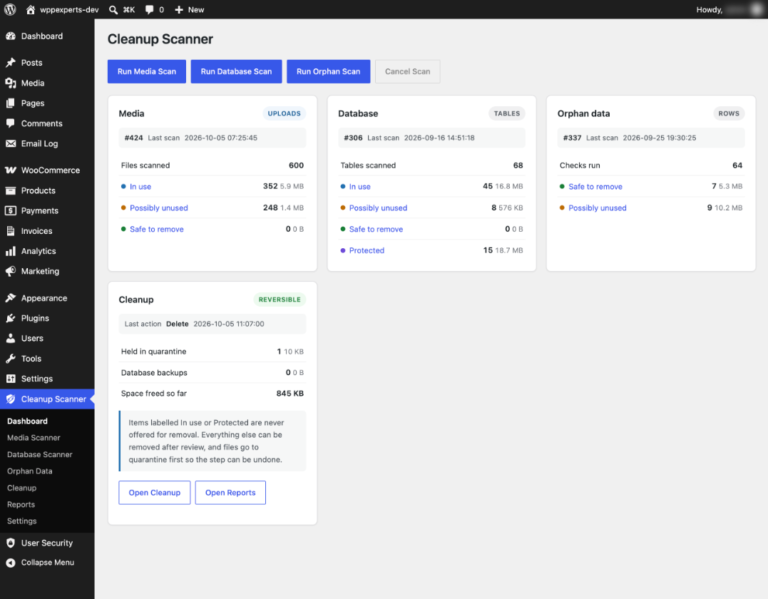This screenshot has height=599, width=768.
Task: Click scan number #337 in Orphan card
Action: (x=572, y=138)
